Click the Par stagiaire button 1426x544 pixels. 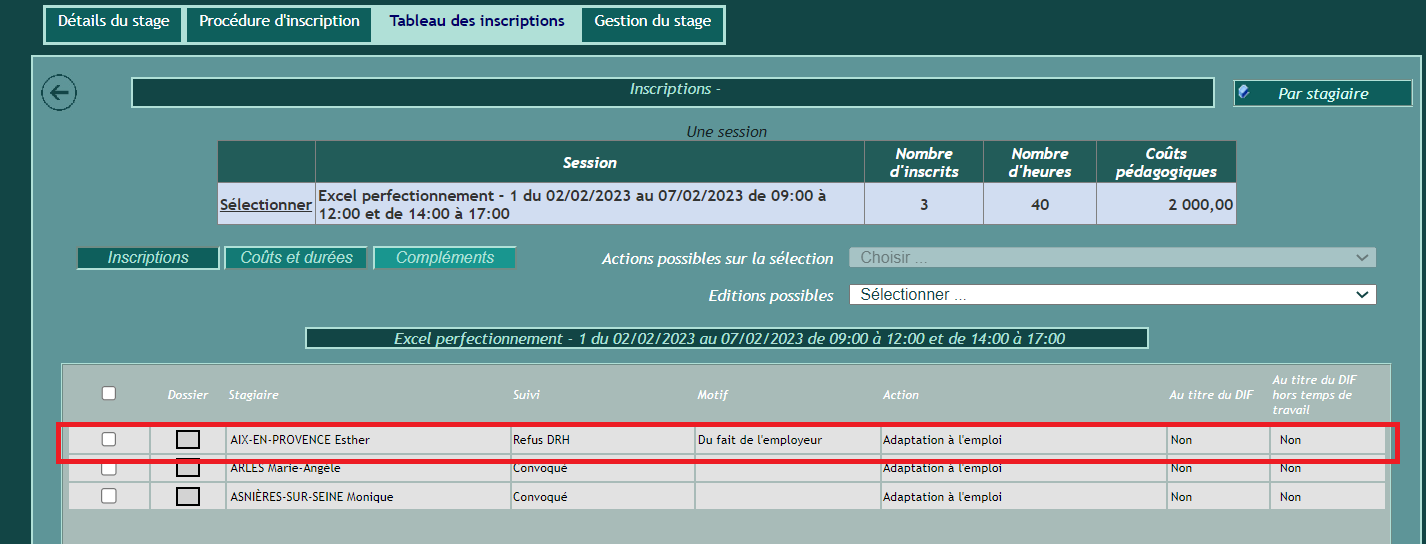tap(1322, 94)
